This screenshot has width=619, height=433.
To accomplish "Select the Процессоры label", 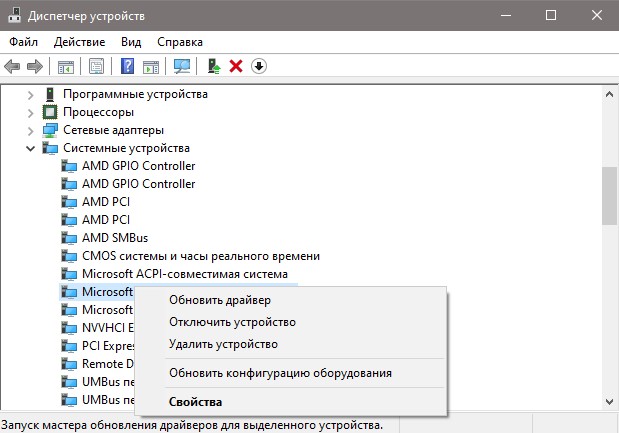I will [x=98, y=112].
